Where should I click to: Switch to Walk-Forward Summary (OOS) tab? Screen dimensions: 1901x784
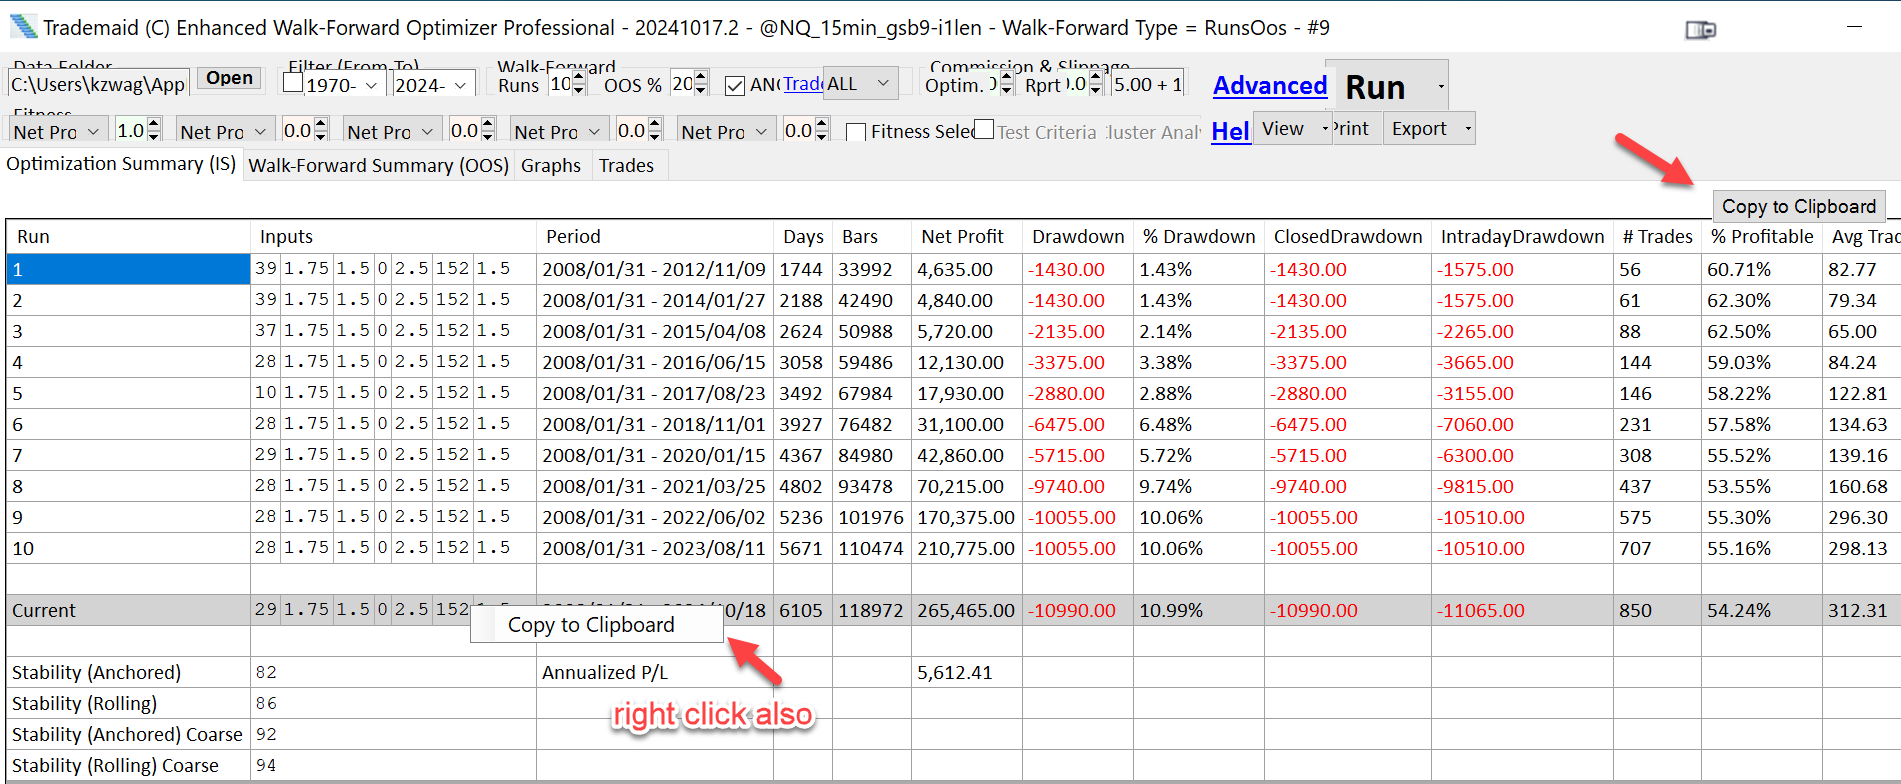(x=378, y=165)
